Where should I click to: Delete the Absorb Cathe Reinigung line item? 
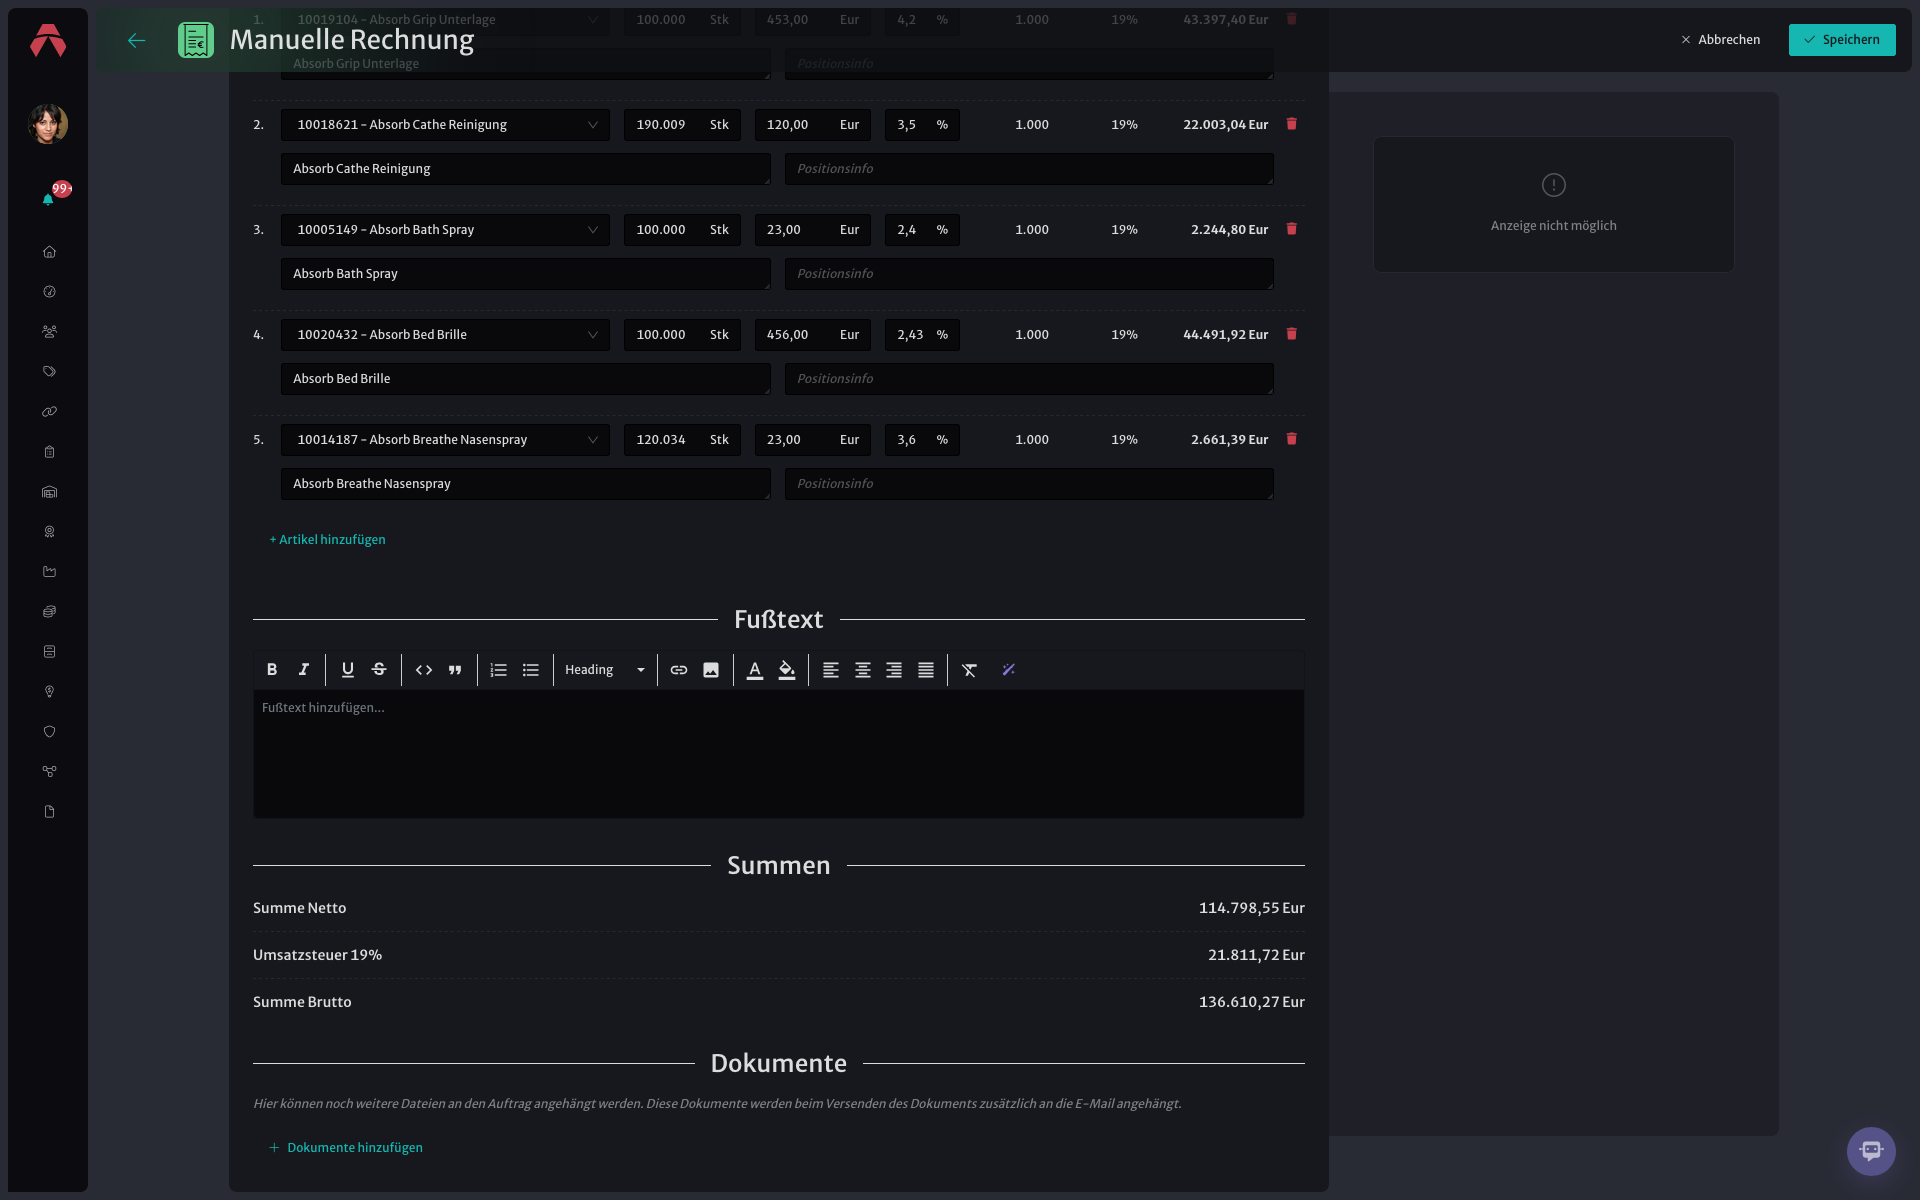tap(1291, 124)
